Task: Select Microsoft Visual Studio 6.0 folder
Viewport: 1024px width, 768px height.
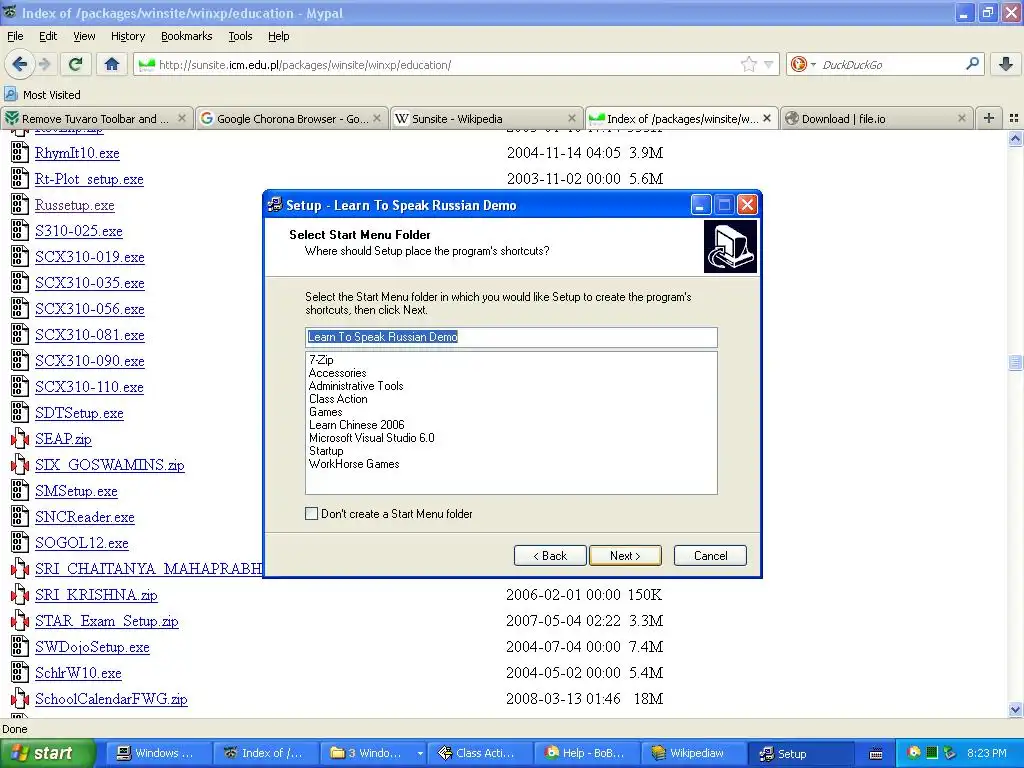Action: click(372, 438)
